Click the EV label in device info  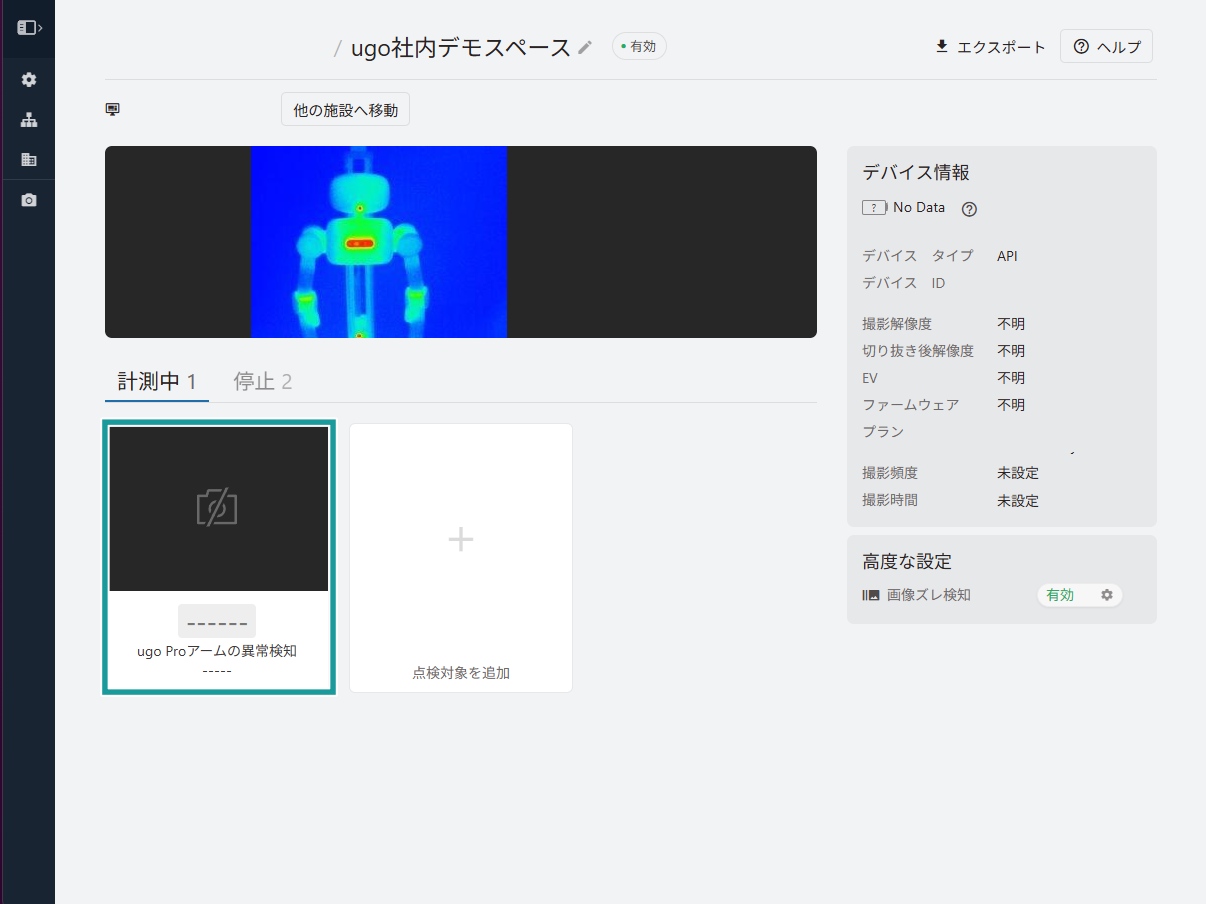(870, 378)
